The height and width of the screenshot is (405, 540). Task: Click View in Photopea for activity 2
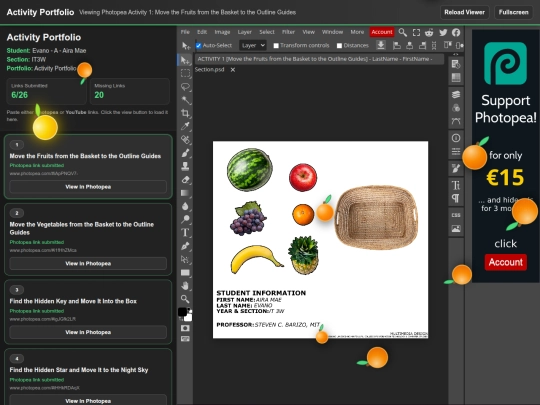(88, 263)
